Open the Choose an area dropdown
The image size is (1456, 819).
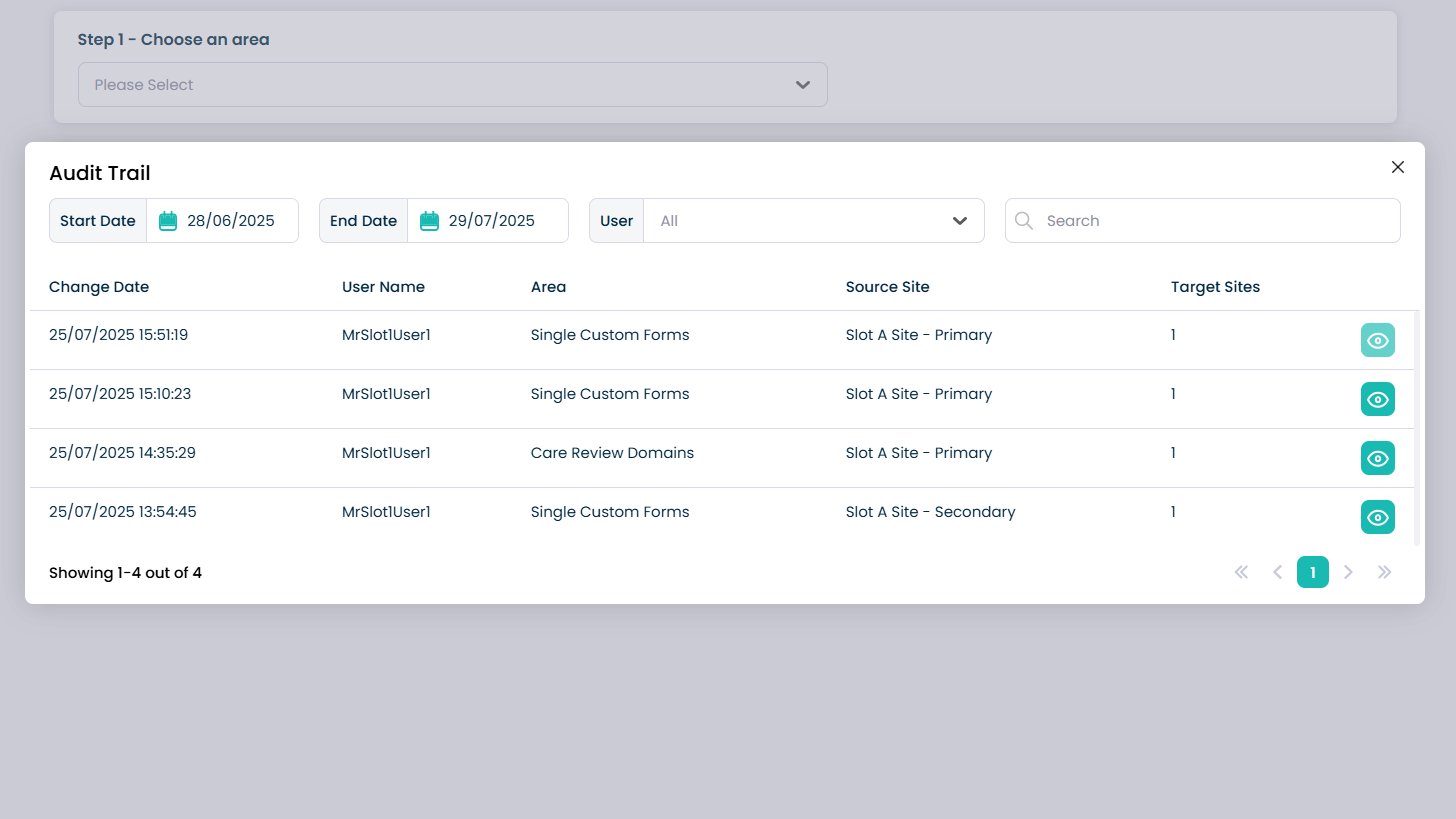click(x=452, y=85)
